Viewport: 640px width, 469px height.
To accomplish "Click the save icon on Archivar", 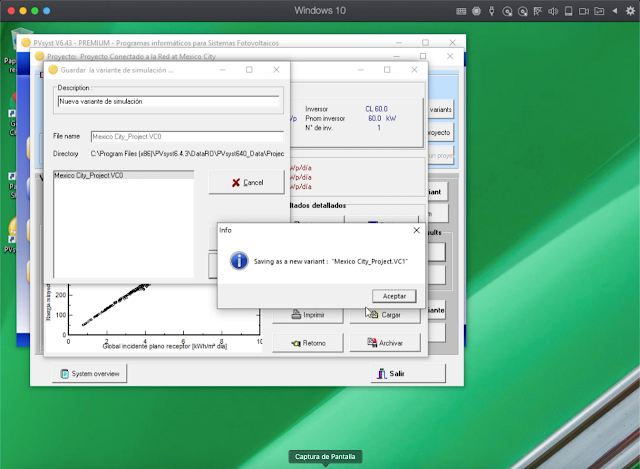I will tap(371, 342).
